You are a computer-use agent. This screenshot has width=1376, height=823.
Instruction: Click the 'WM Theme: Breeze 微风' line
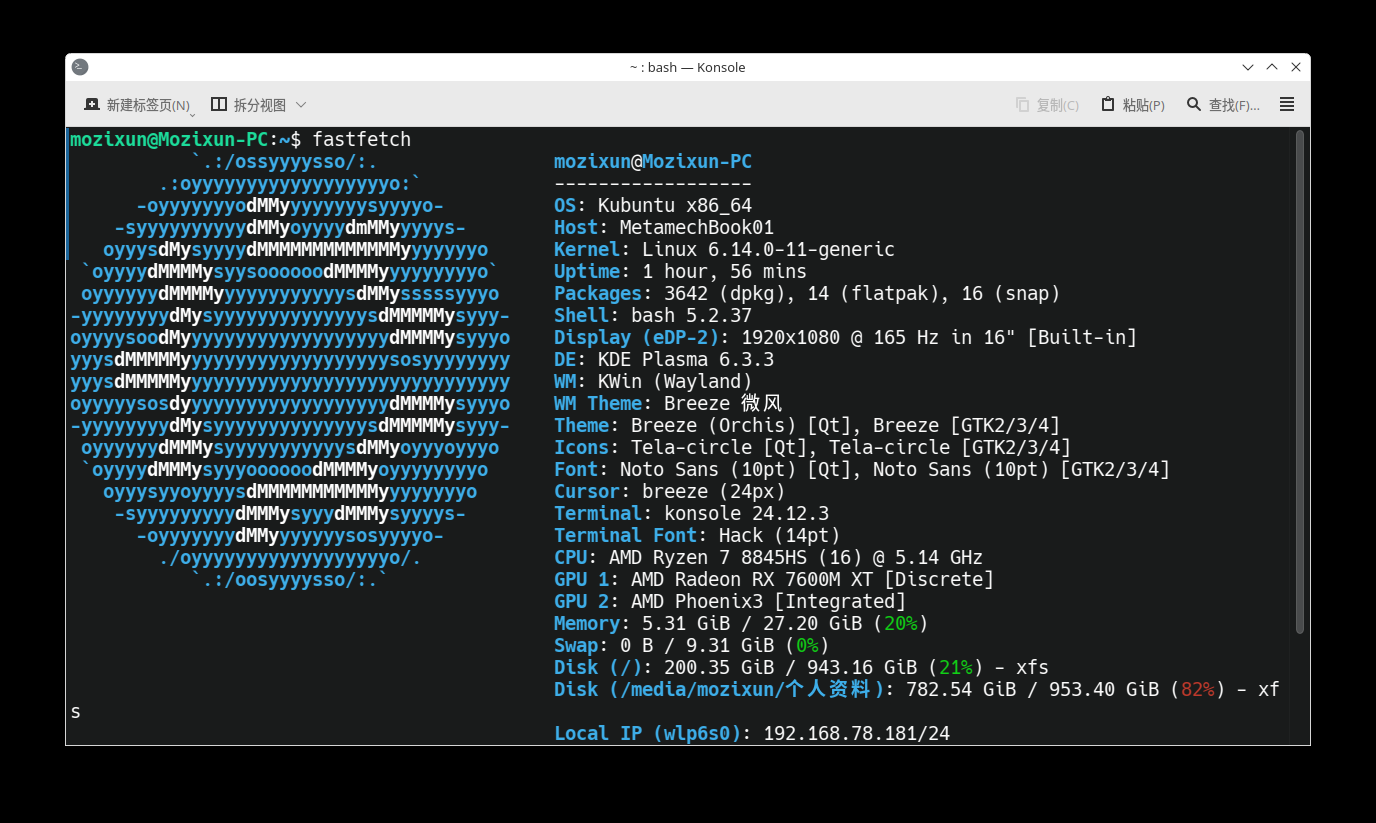[x=668, y=403]
